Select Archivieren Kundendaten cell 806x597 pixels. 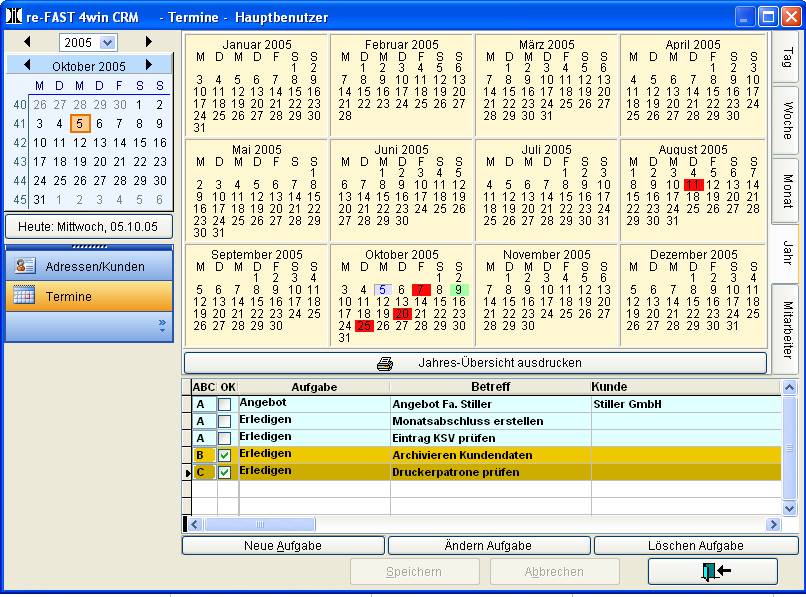490,455
